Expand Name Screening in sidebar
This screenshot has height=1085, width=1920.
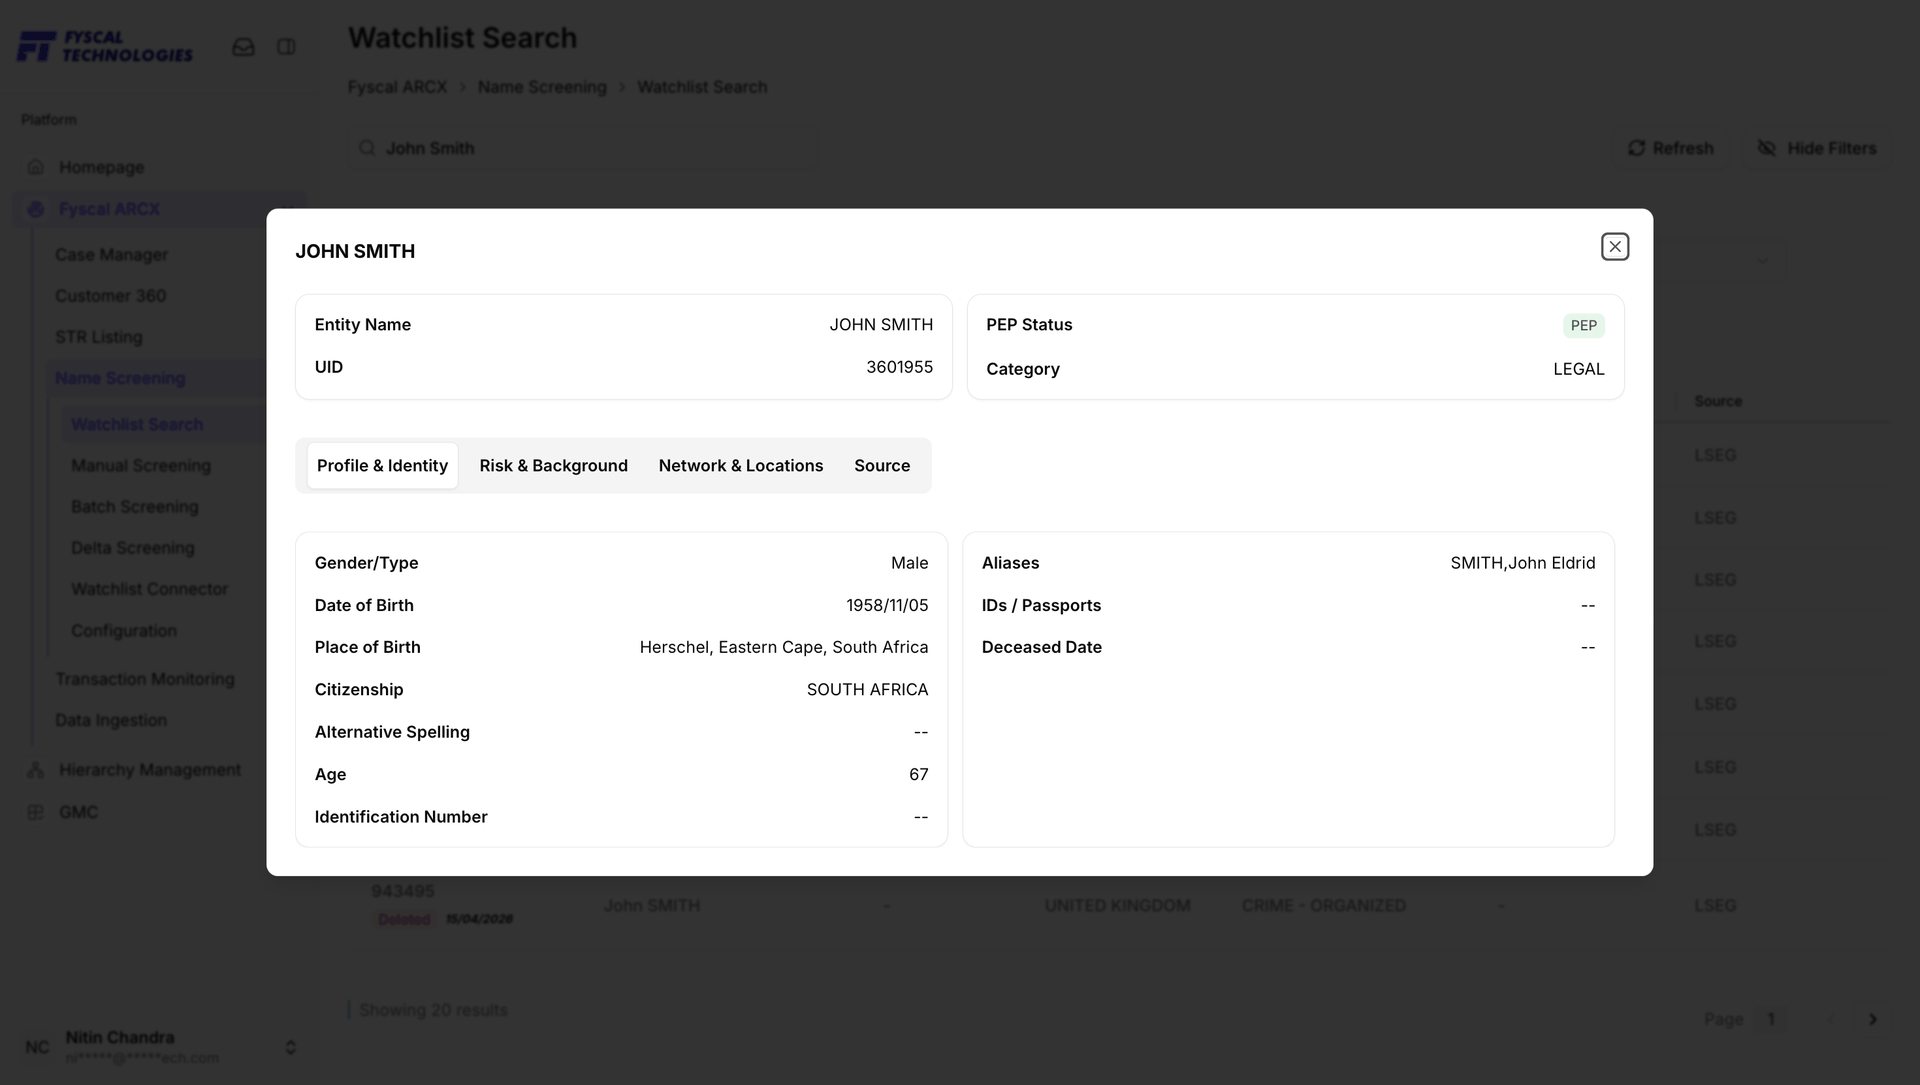tap(120, 378)
